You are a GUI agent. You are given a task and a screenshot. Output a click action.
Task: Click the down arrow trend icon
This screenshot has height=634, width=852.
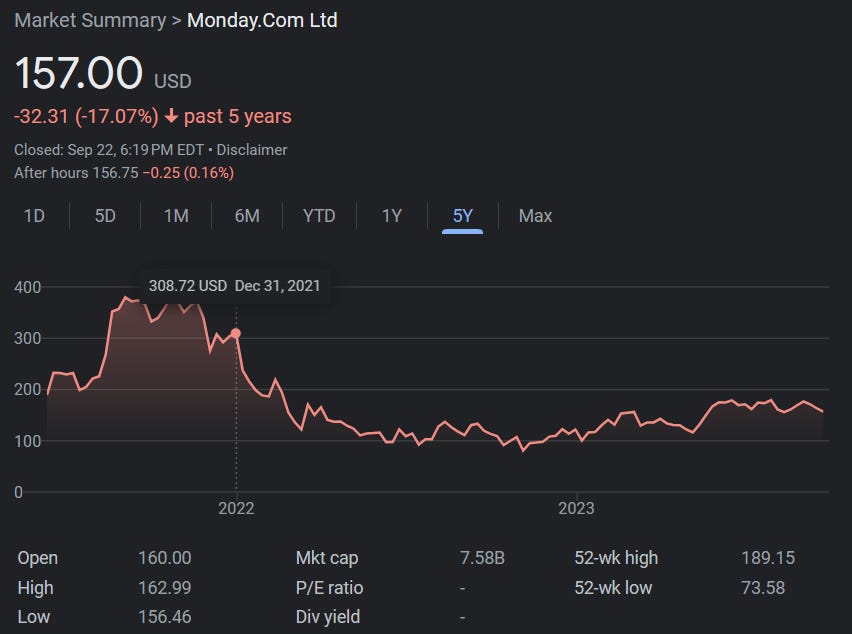[x=171, y=116]
